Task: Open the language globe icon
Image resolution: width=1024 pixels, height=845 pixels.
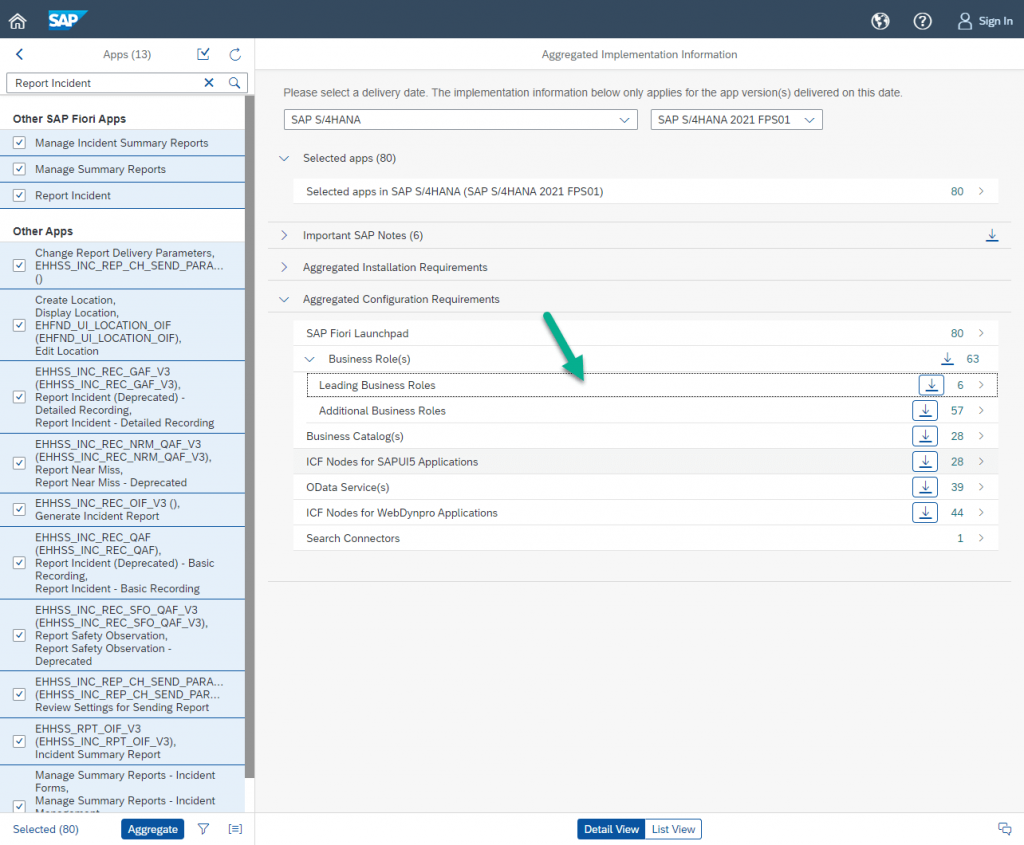Action: pos(880,22)
